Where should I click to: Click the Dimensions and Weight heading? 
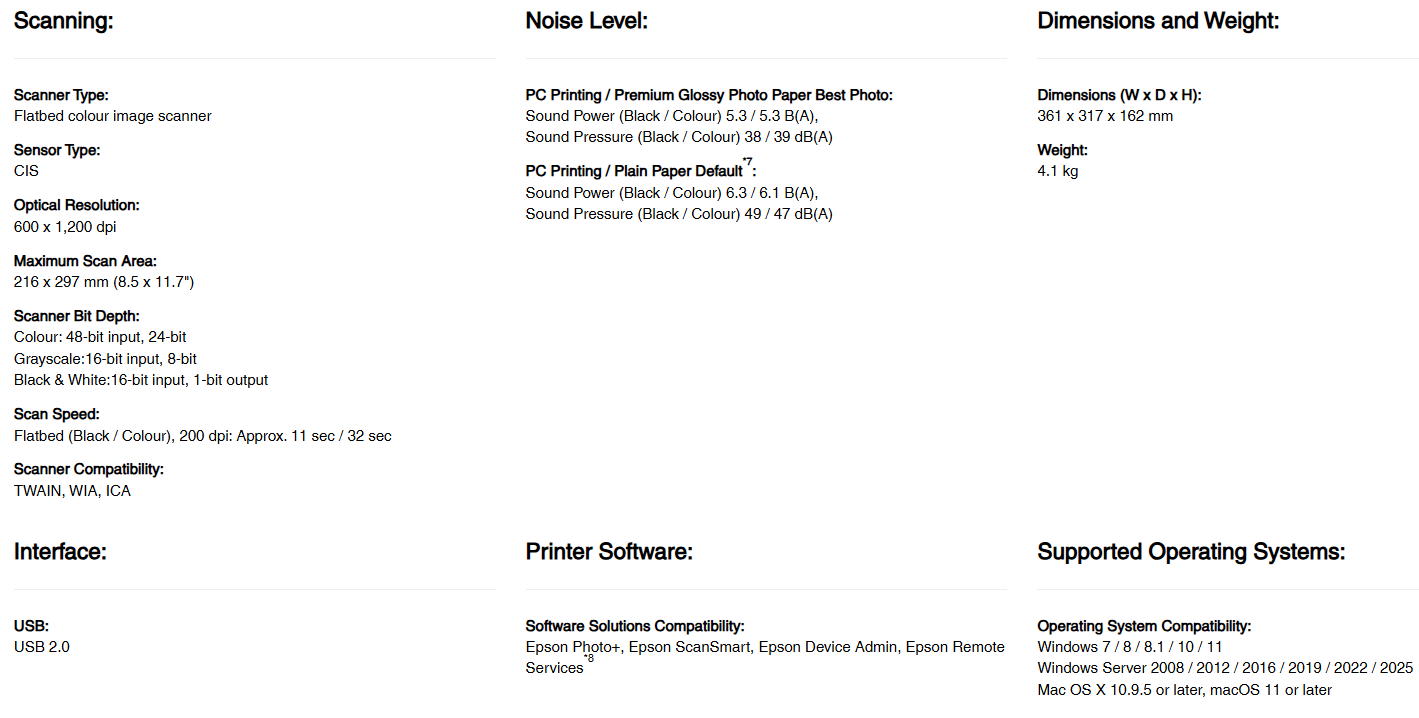tap(1158, 21)
